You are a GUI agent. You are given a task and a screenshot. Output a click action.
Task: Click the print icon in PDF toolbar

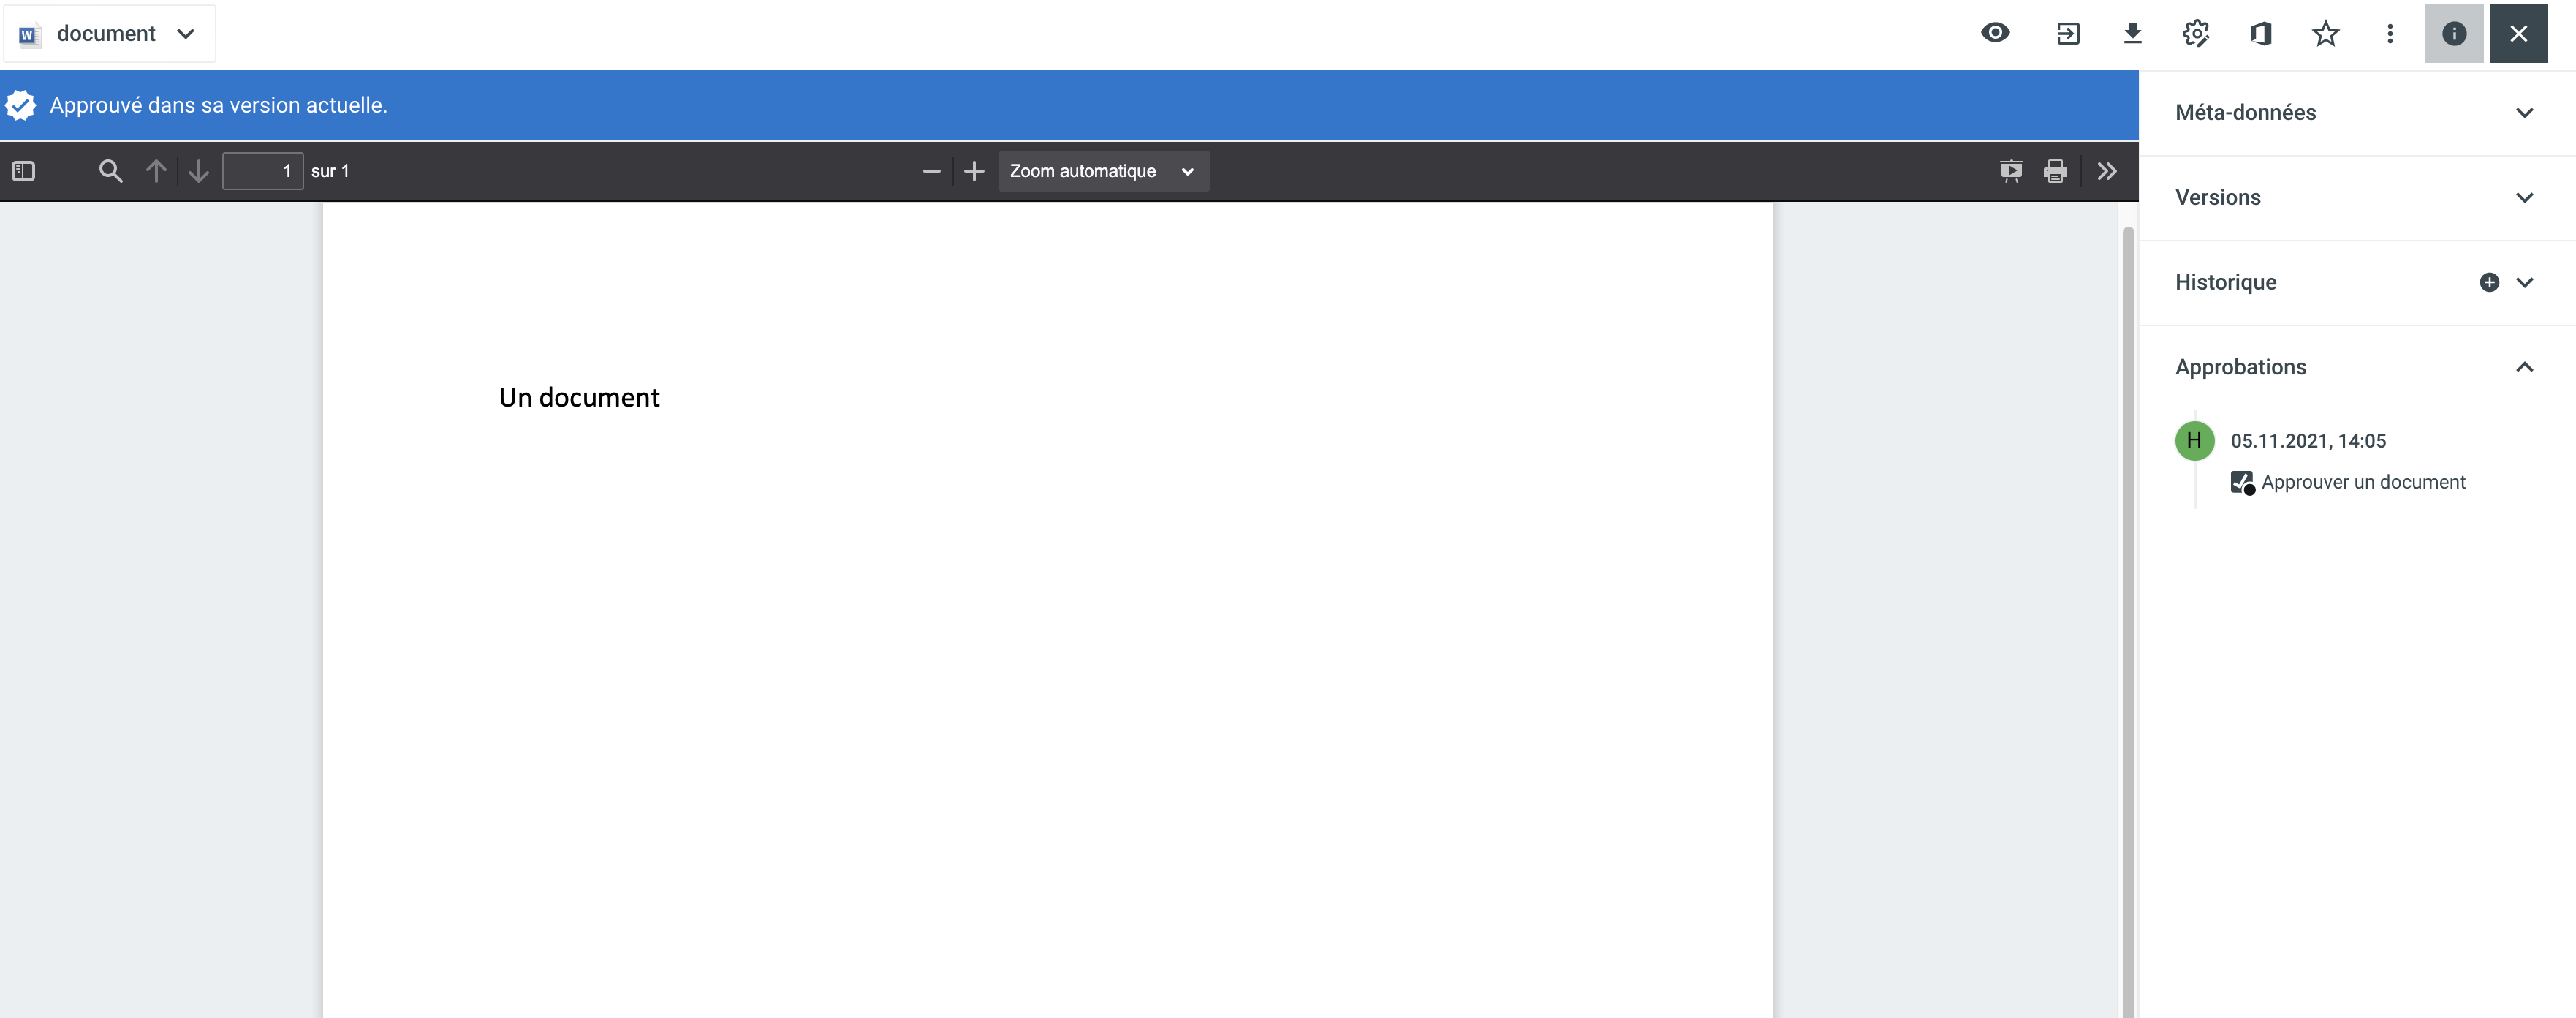[2055, 171]
